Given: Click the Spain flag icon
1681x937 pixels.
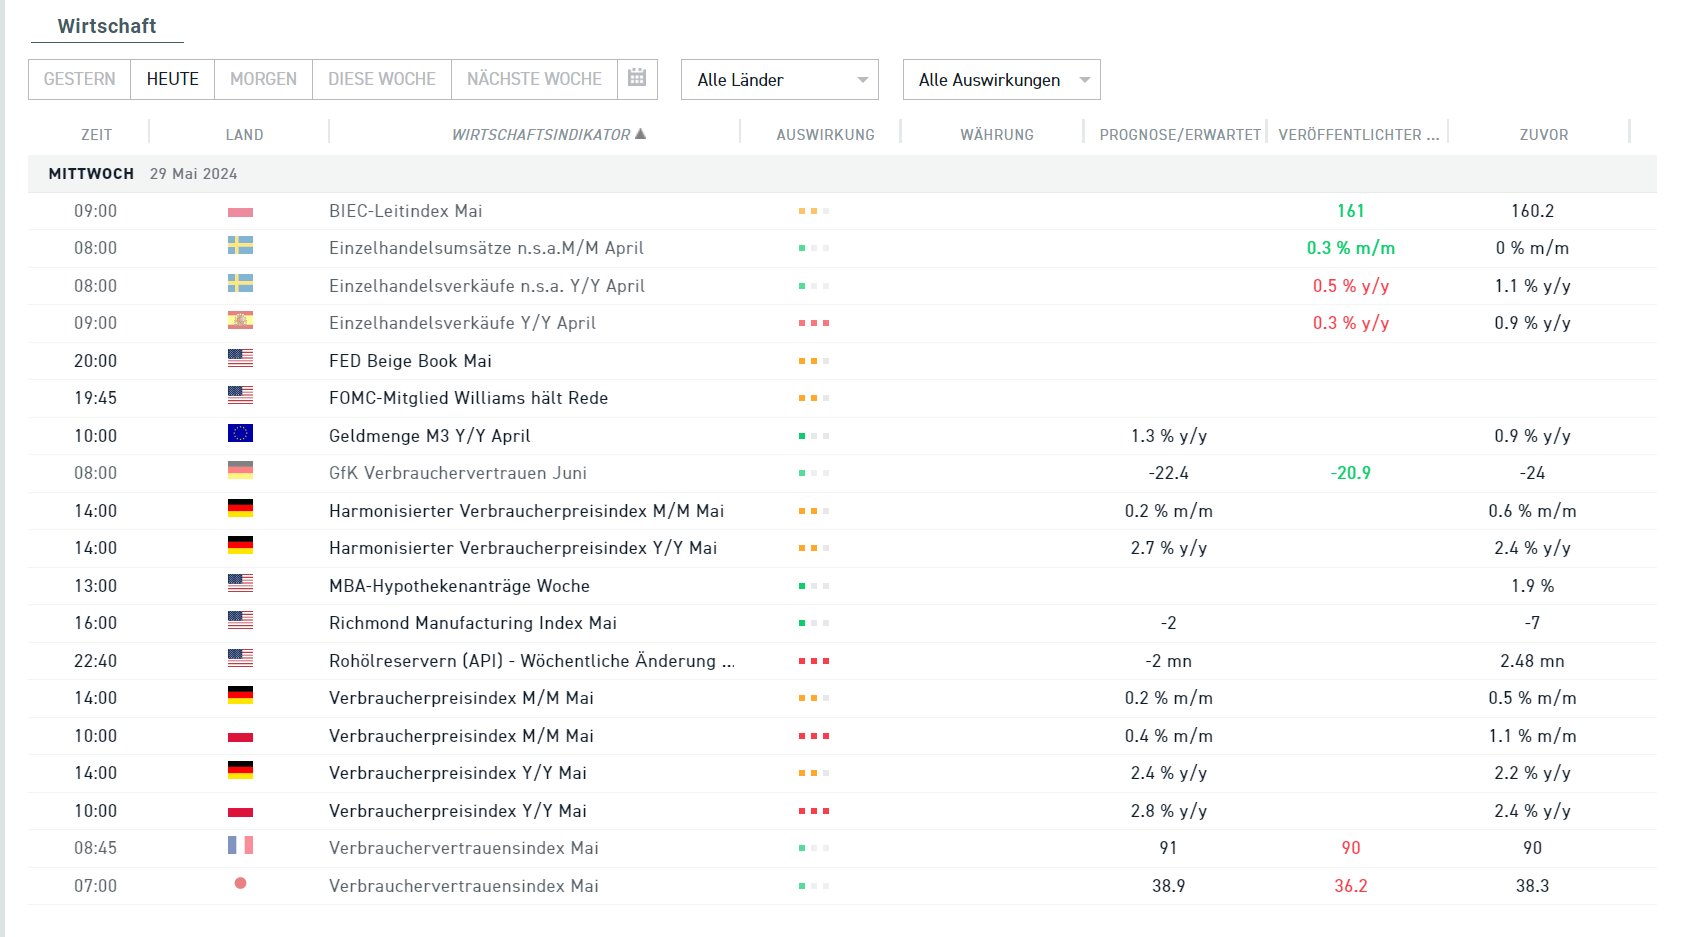Looking at the screenshot, I should (x=240, y=321).
